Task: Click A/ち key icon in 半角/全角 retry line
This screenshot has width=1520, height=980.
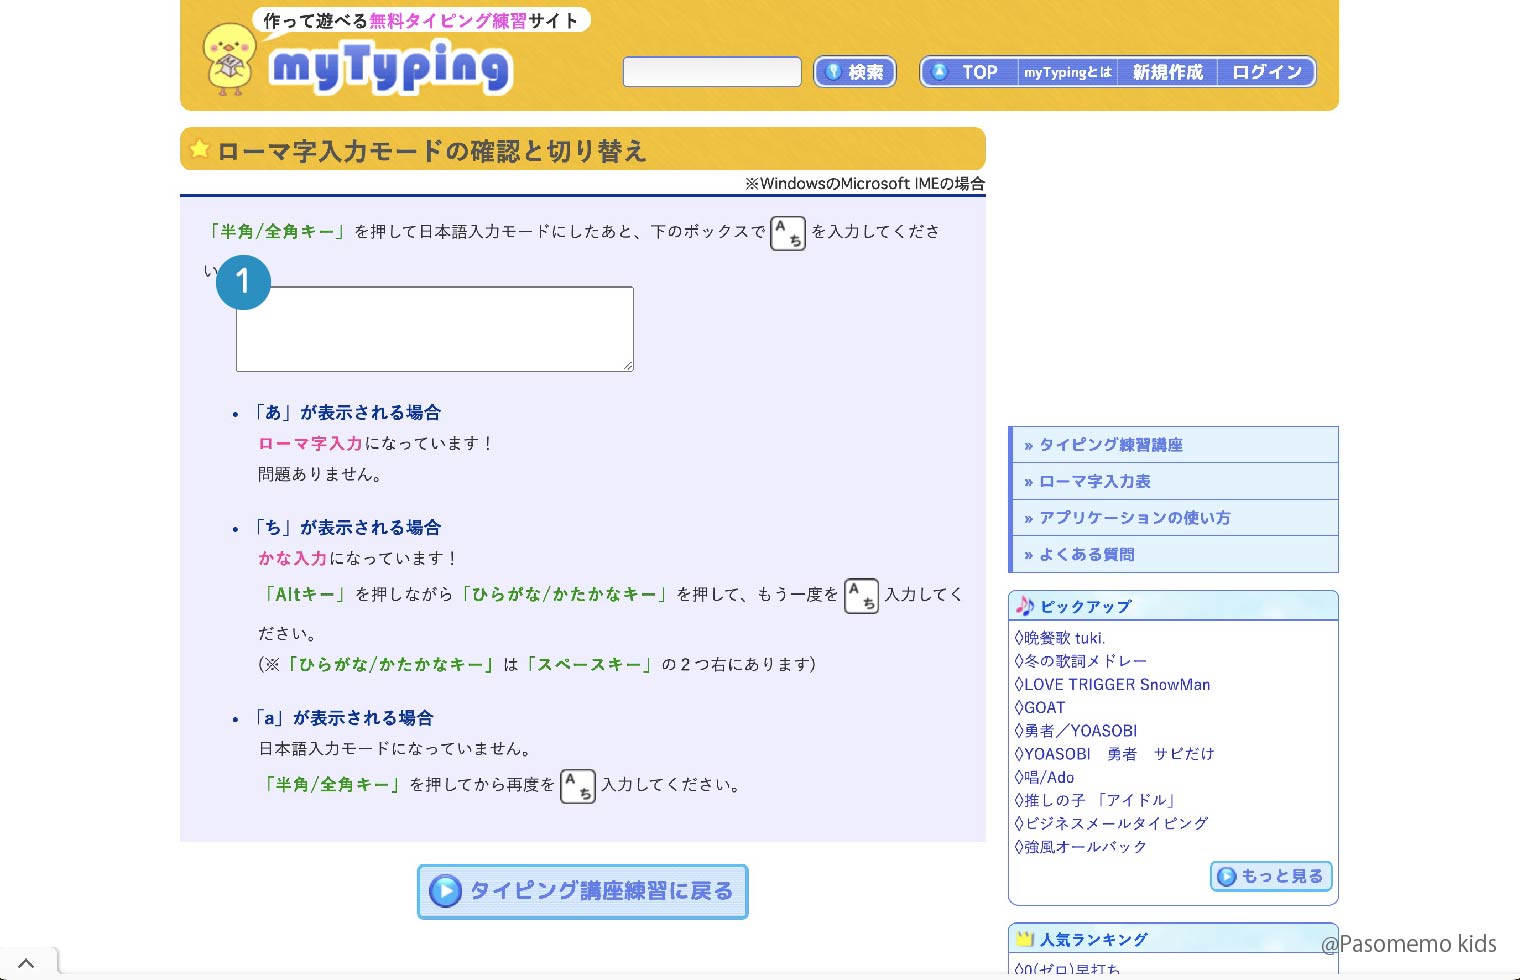Action: tap(578, 786)
